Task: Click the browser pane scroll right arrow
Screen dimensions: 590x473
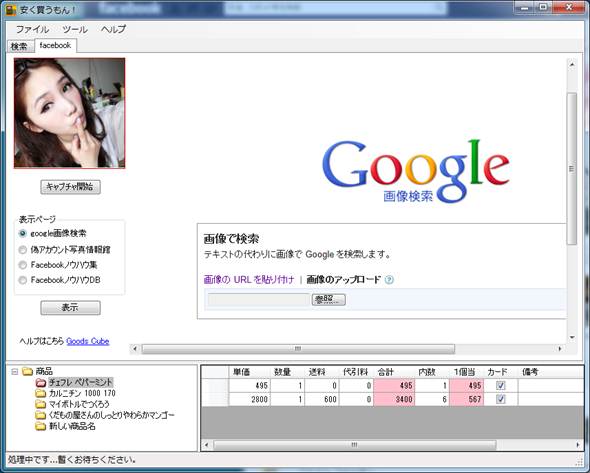Action: (x=560, y=349)
